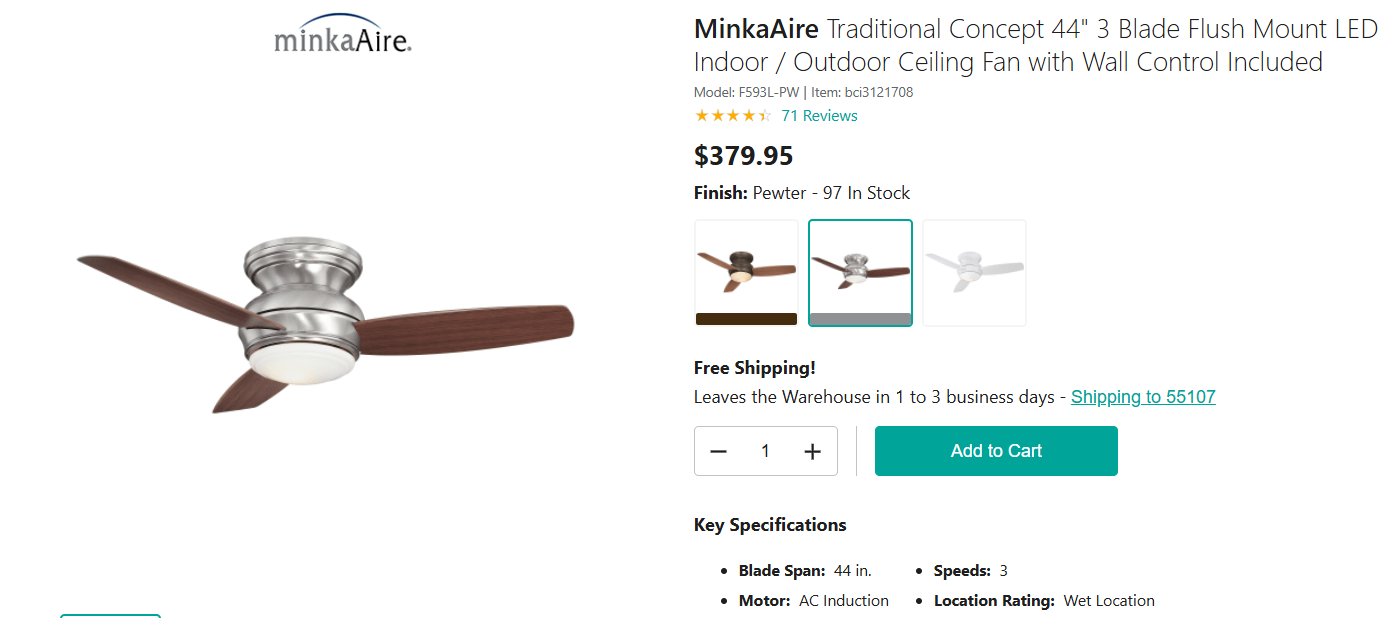Click the Model F593L-PW text
Screen dimensions: 1396x618
coord(746,92)
